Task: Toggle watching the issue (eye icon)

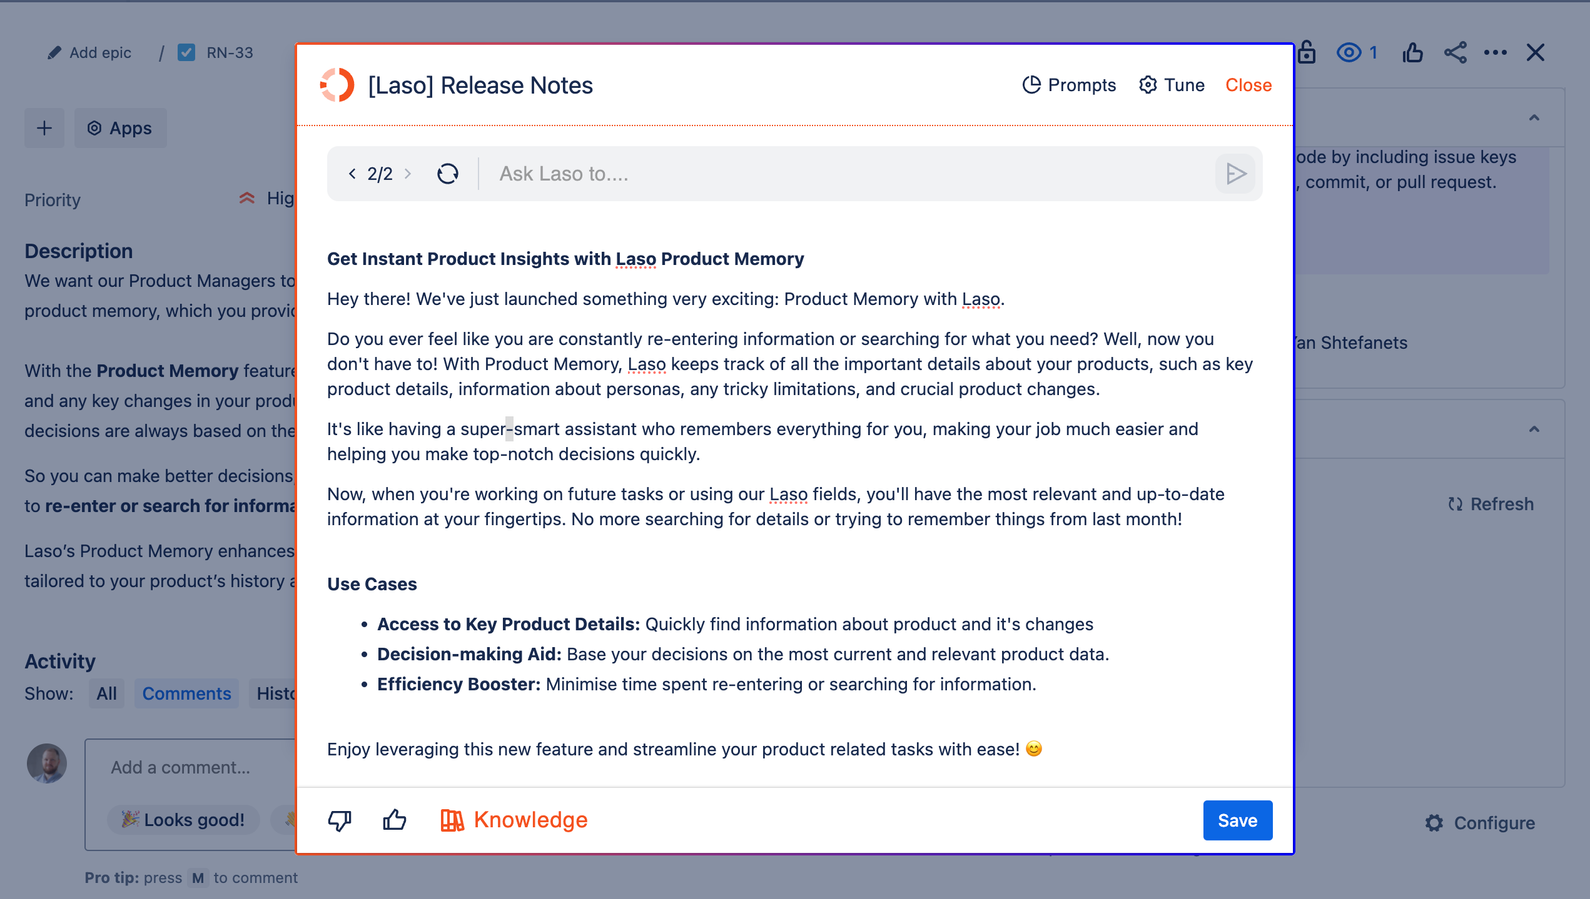Action: point(1357,52)
